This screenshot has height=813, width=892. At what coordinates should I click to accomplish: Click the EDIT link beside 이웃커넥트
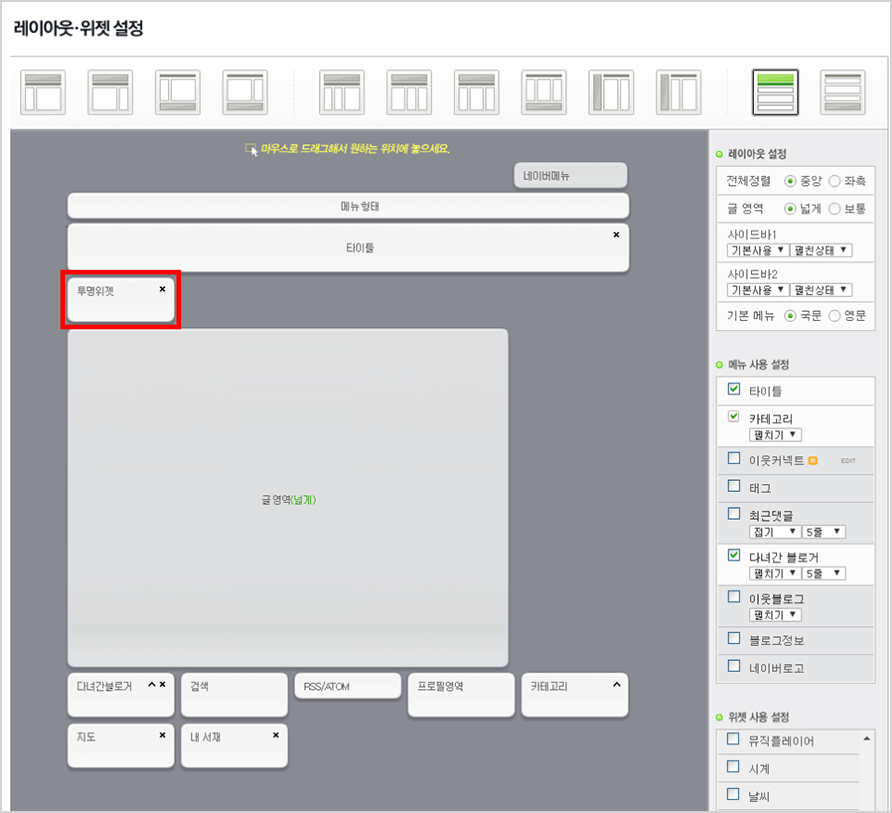[848, 460]
